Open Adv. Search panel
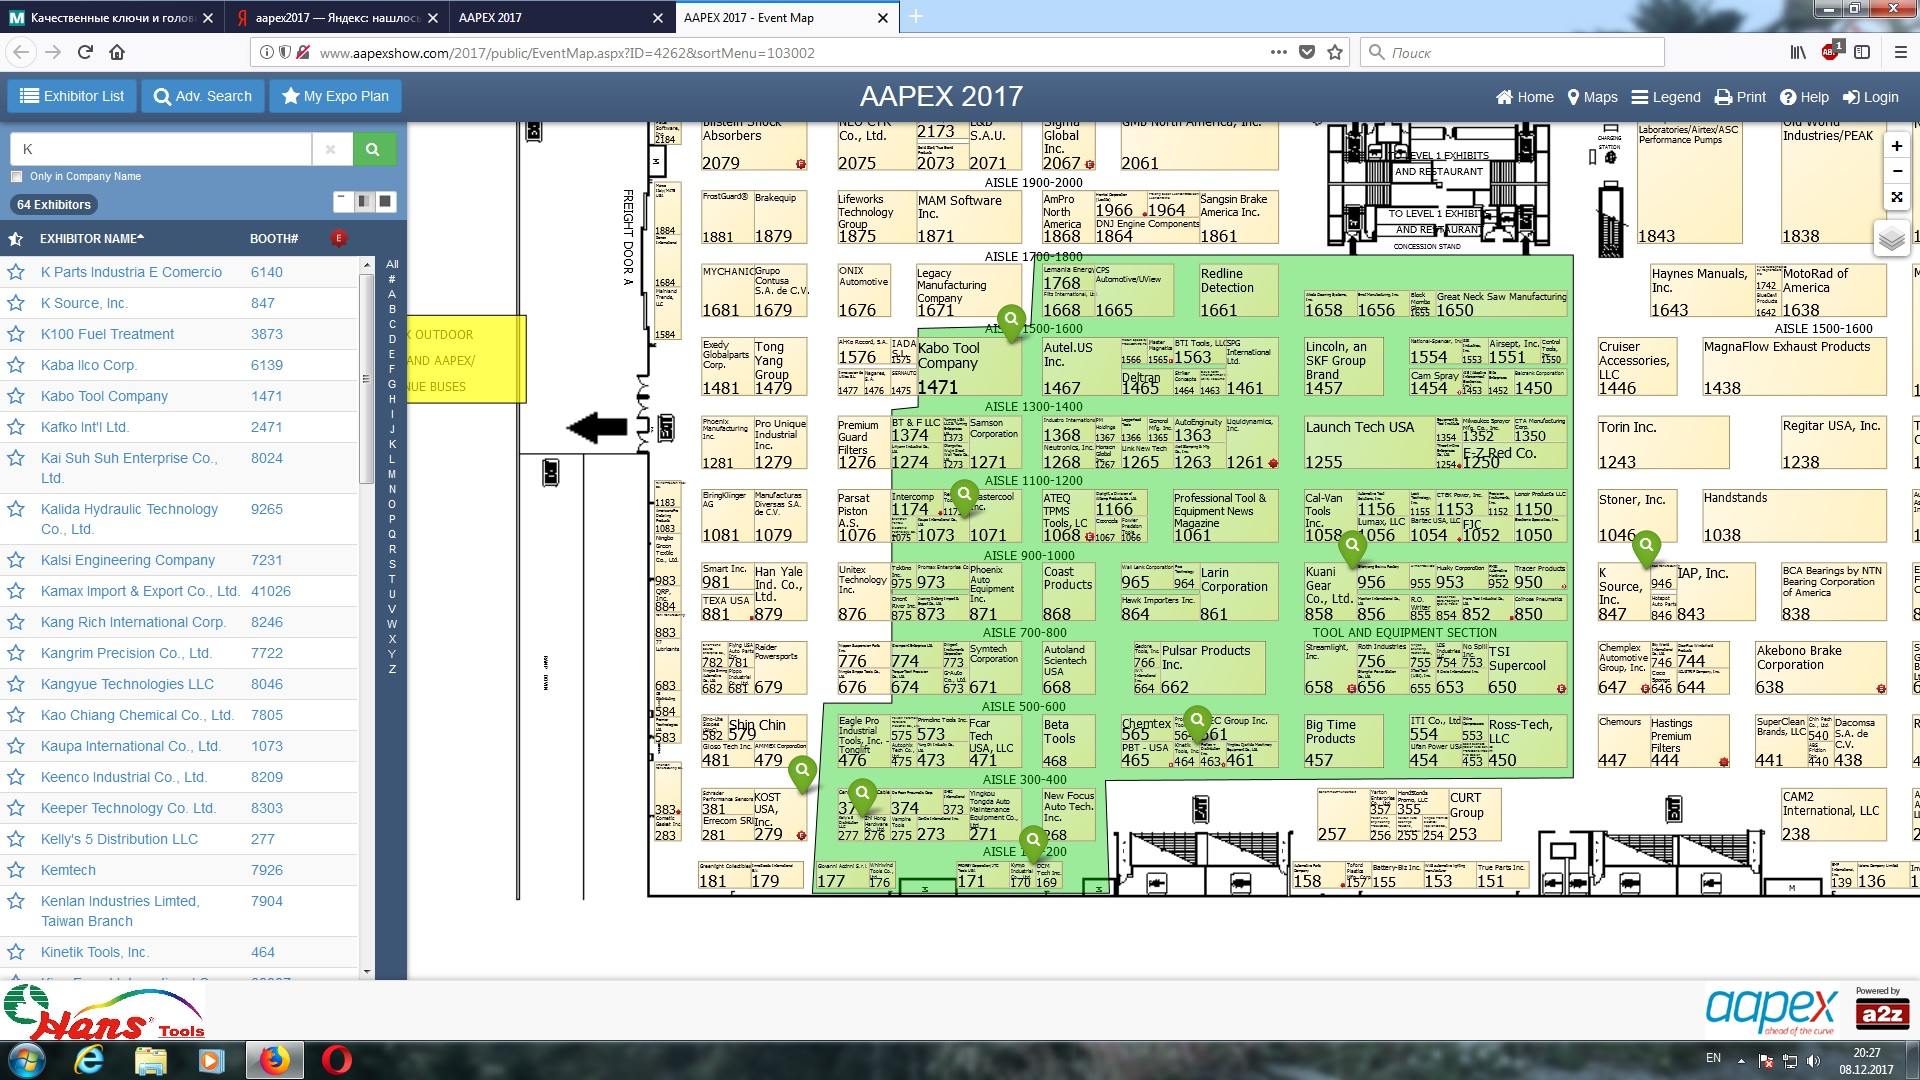The width and height of the screenshot is (1920, 1080). (x=203, y=96)
